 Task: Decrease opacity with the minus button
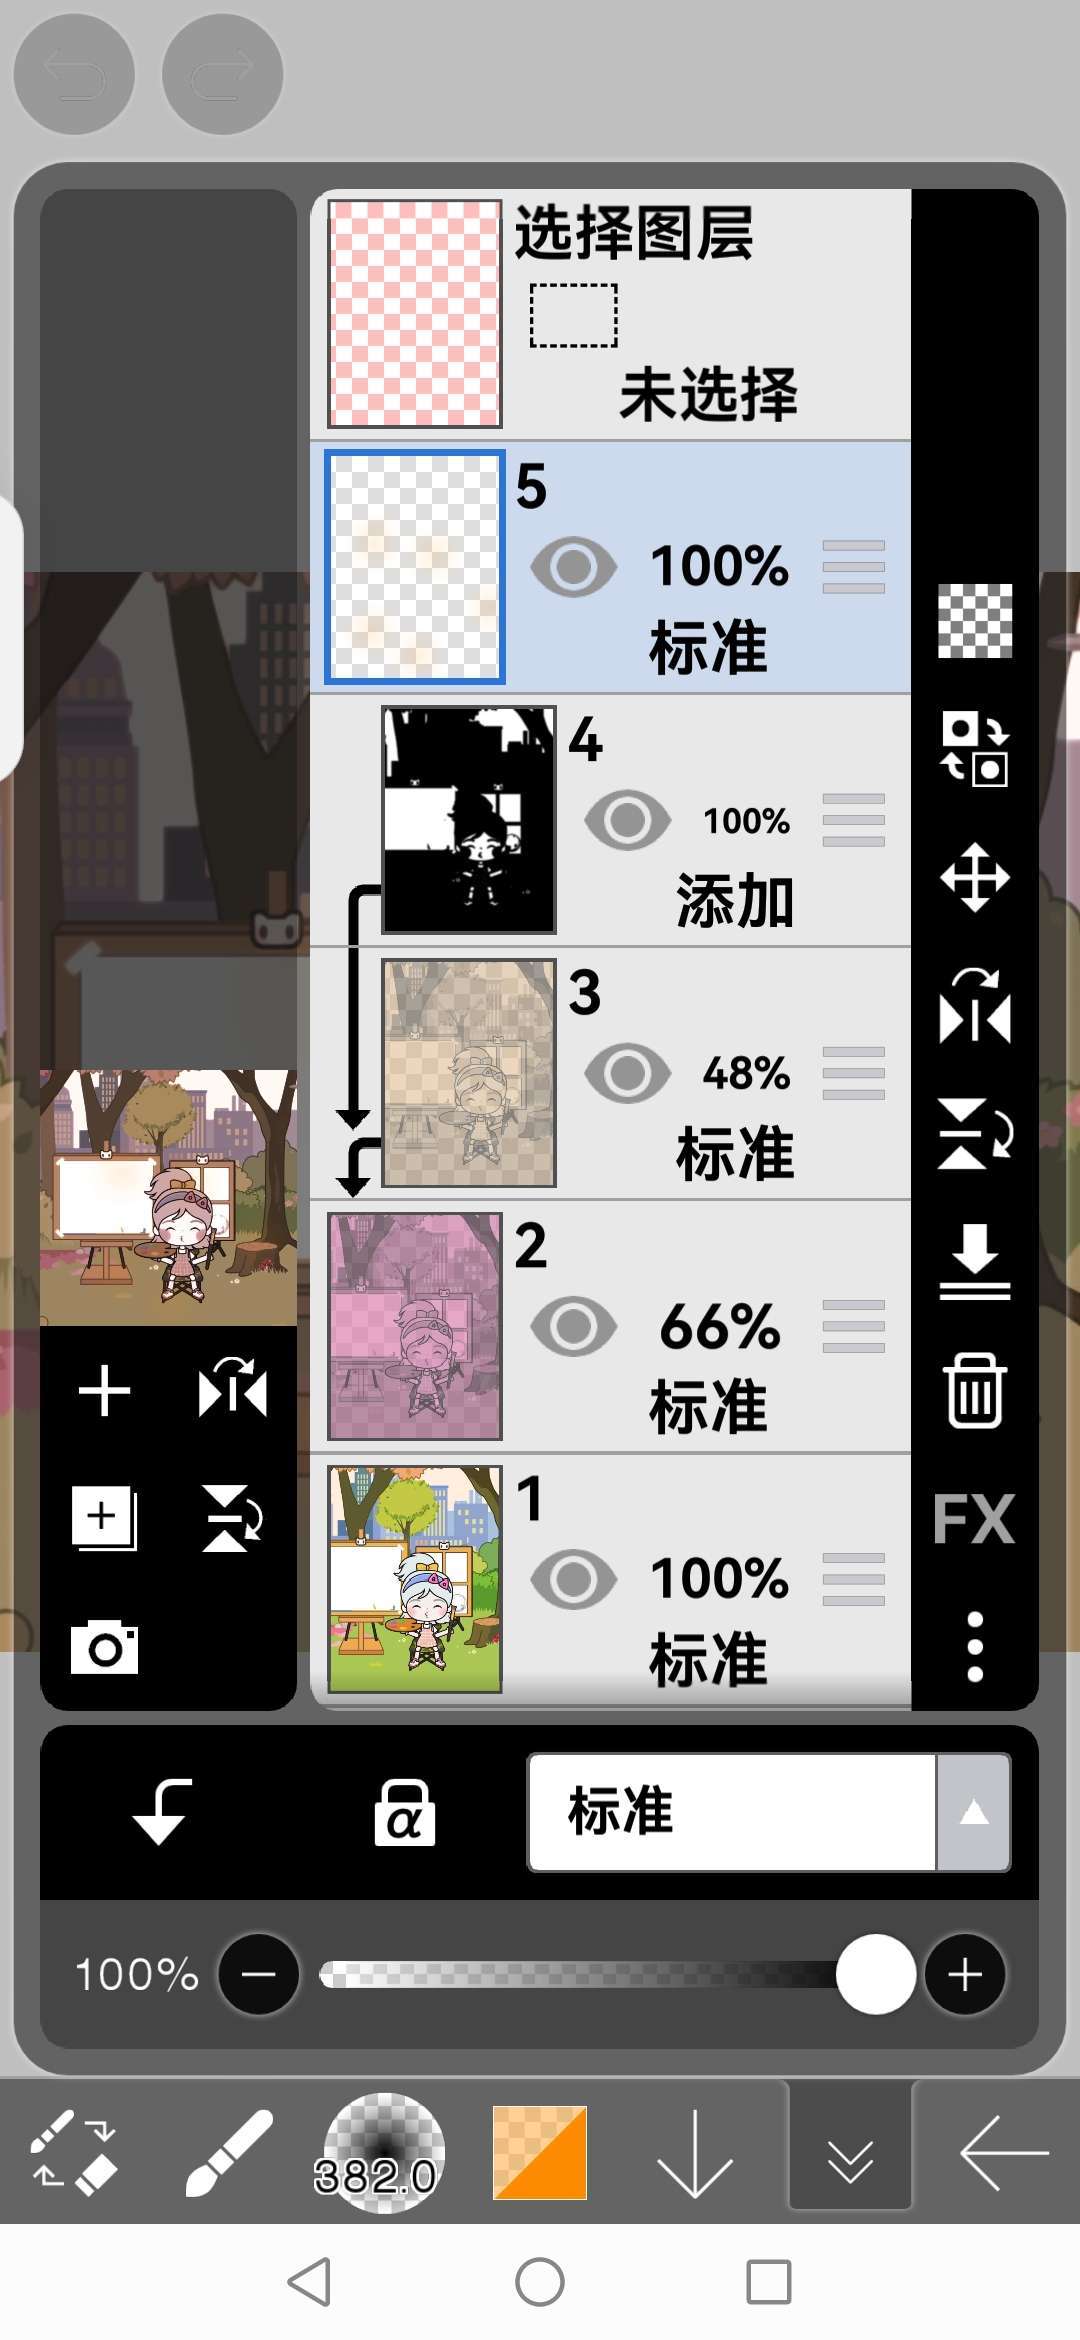(x=258, y=1974)
